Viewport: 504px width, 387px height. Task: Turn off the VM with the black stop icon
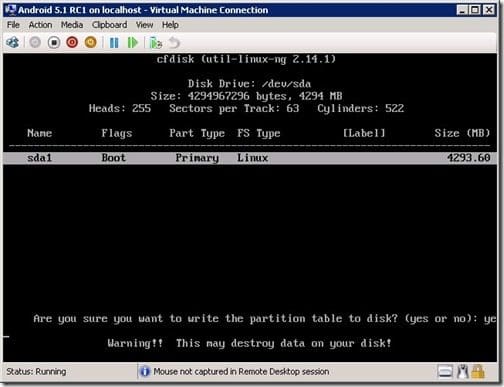(x=54, y=42)
